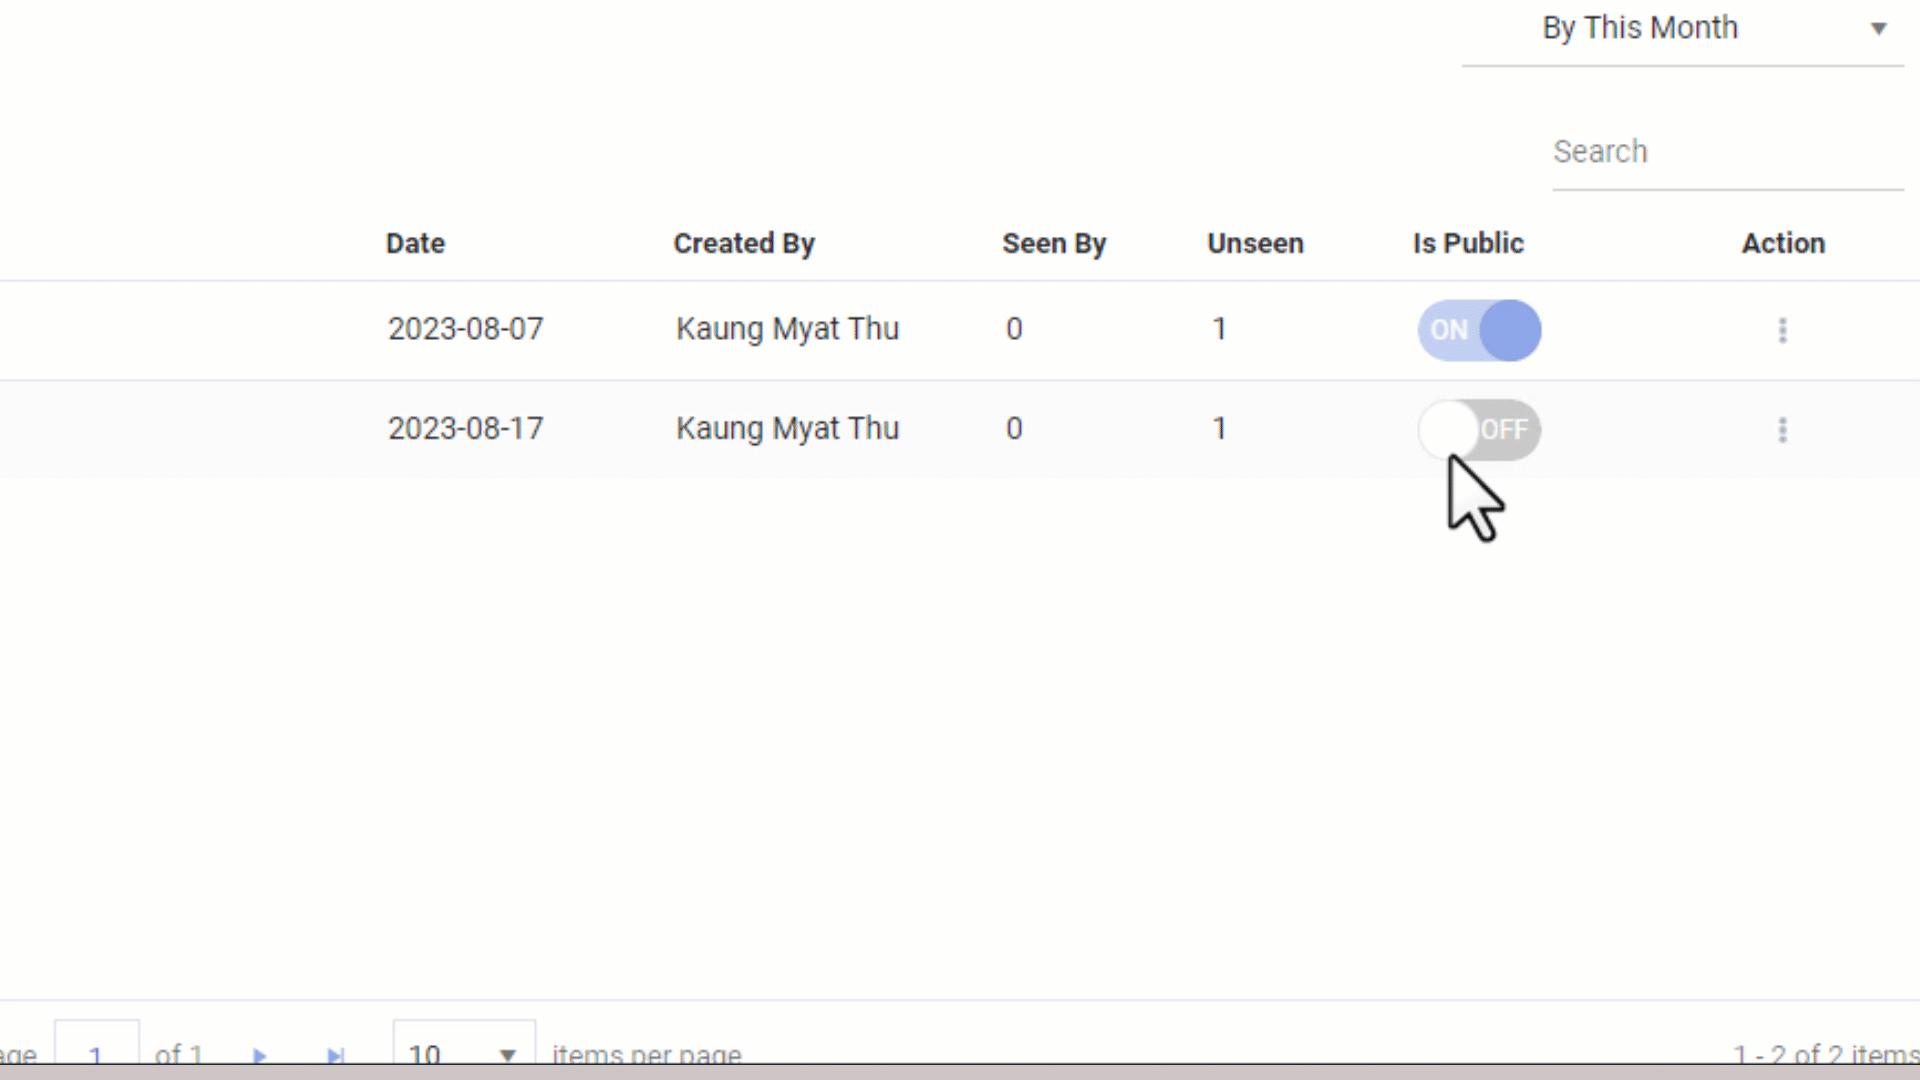The width and height of the screenshot is (1920, 1080).
Task: Sort by Is Public column header
Action: click(1468, 243)
